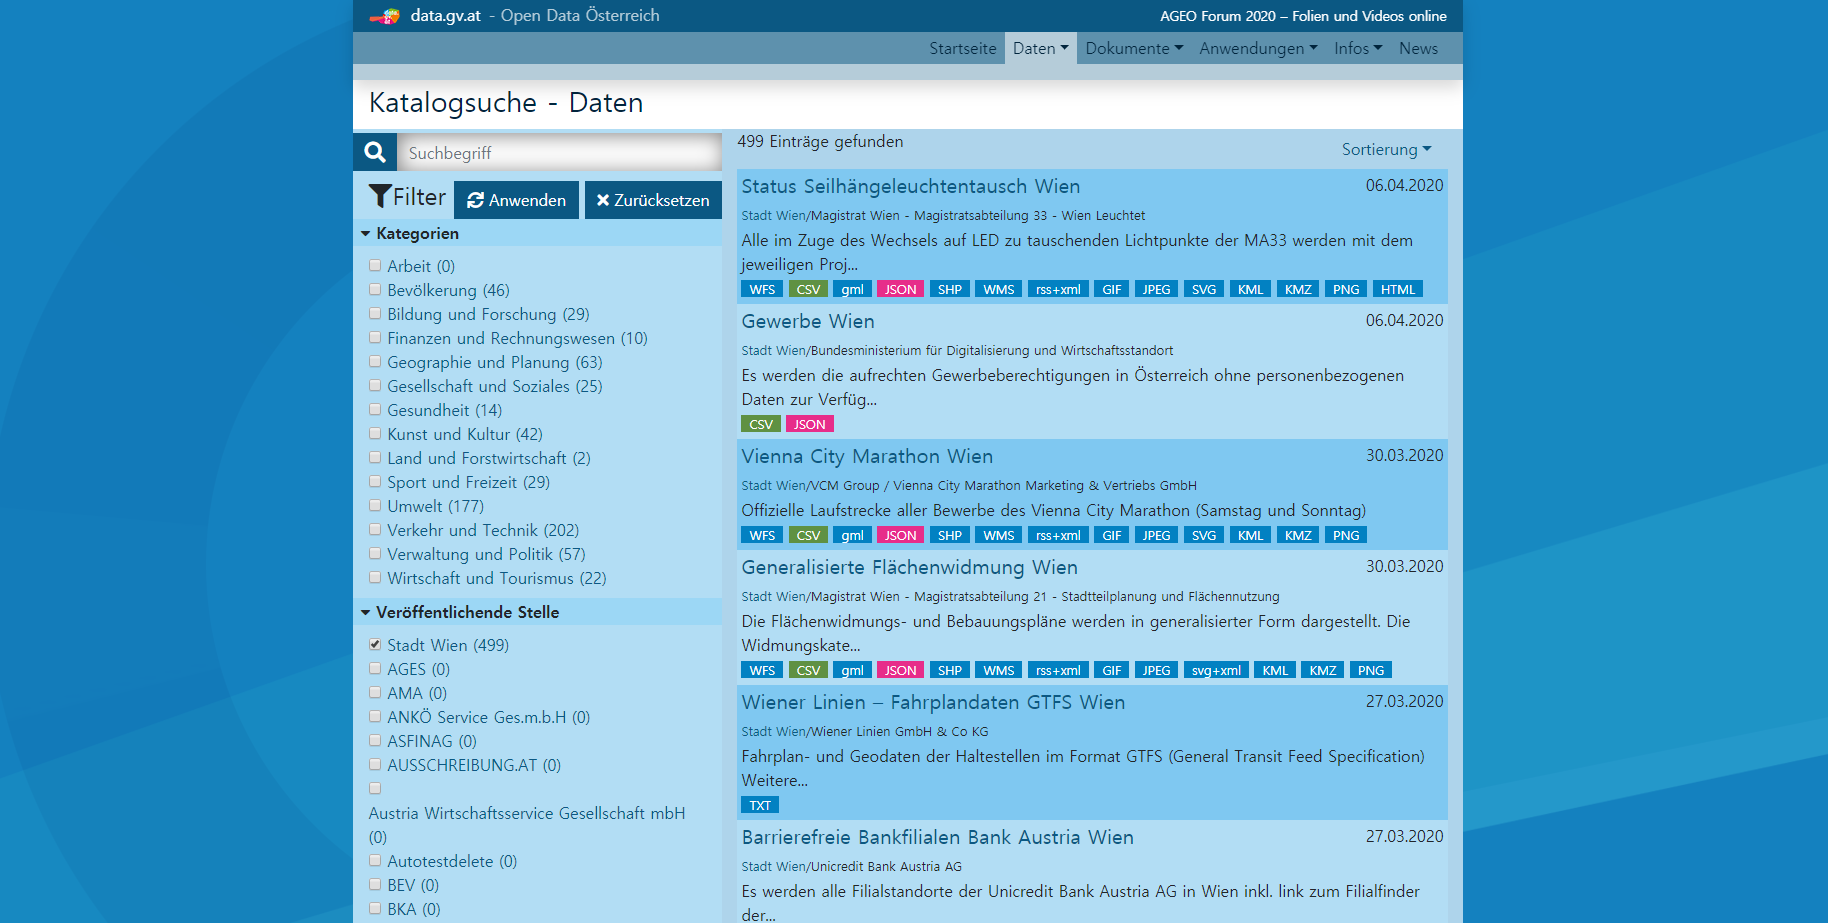Screen dimensions: 1828x923
Task: Go to the News menu item
Action: point(1418,48)
